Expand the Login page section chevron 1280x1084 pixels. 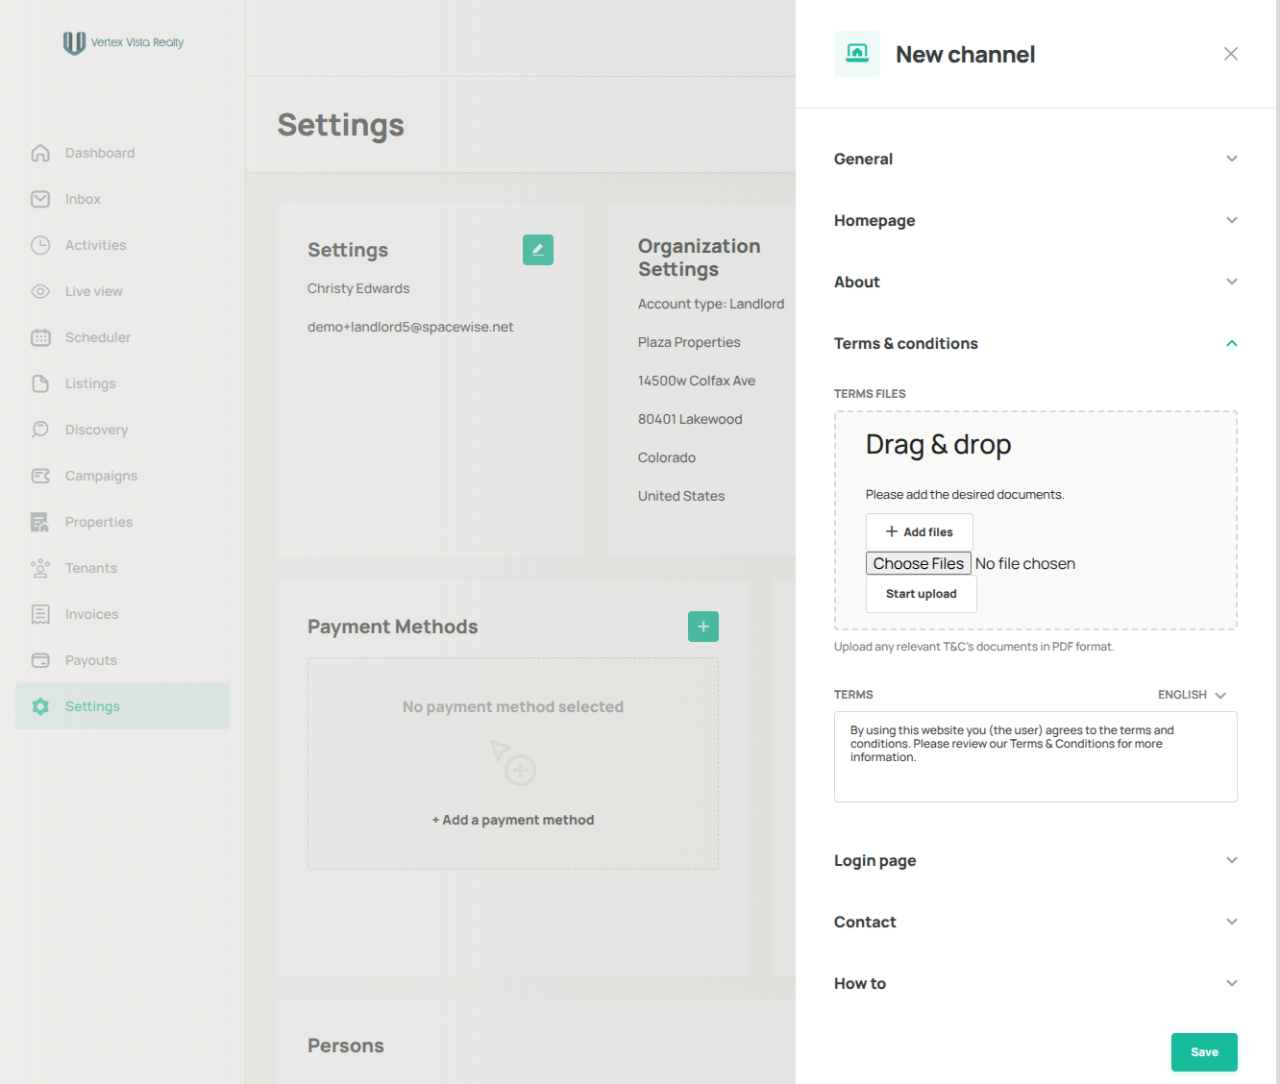(x=1232, y=860)
